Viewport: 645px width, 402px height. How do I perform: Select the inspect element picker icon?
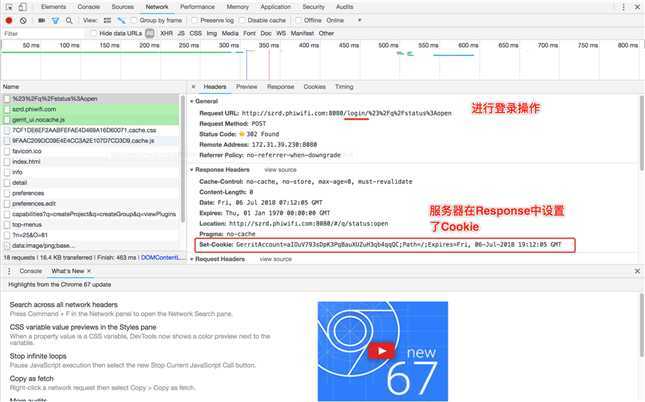tap(9, 7)
